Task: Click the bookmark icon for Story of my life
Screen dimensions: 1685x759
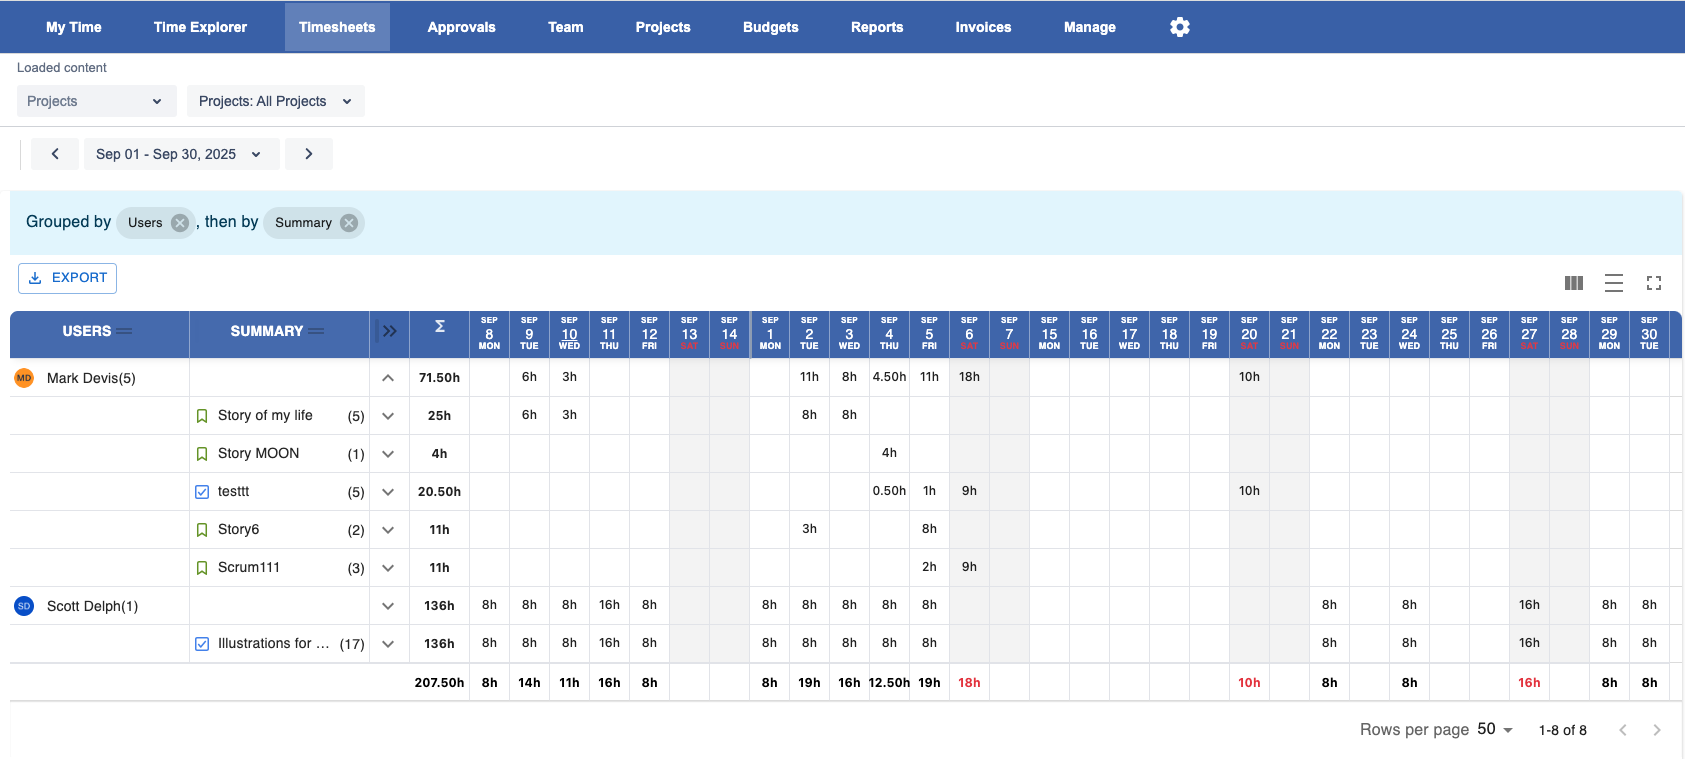Action: click(x=202, y=416)
